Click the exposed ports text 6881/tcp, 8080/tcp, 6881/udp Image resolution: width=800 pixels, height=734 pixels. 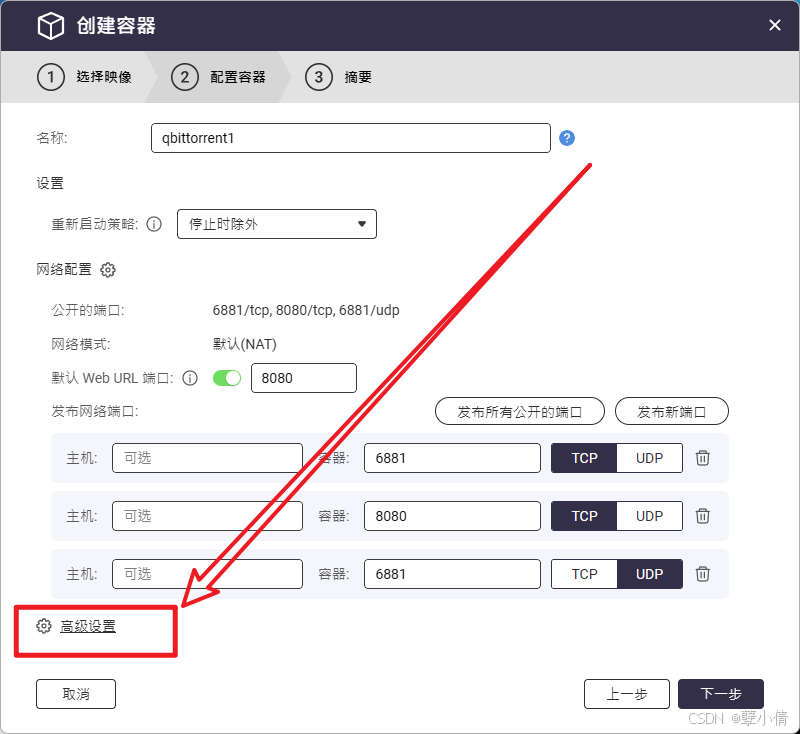click(306, 310)
